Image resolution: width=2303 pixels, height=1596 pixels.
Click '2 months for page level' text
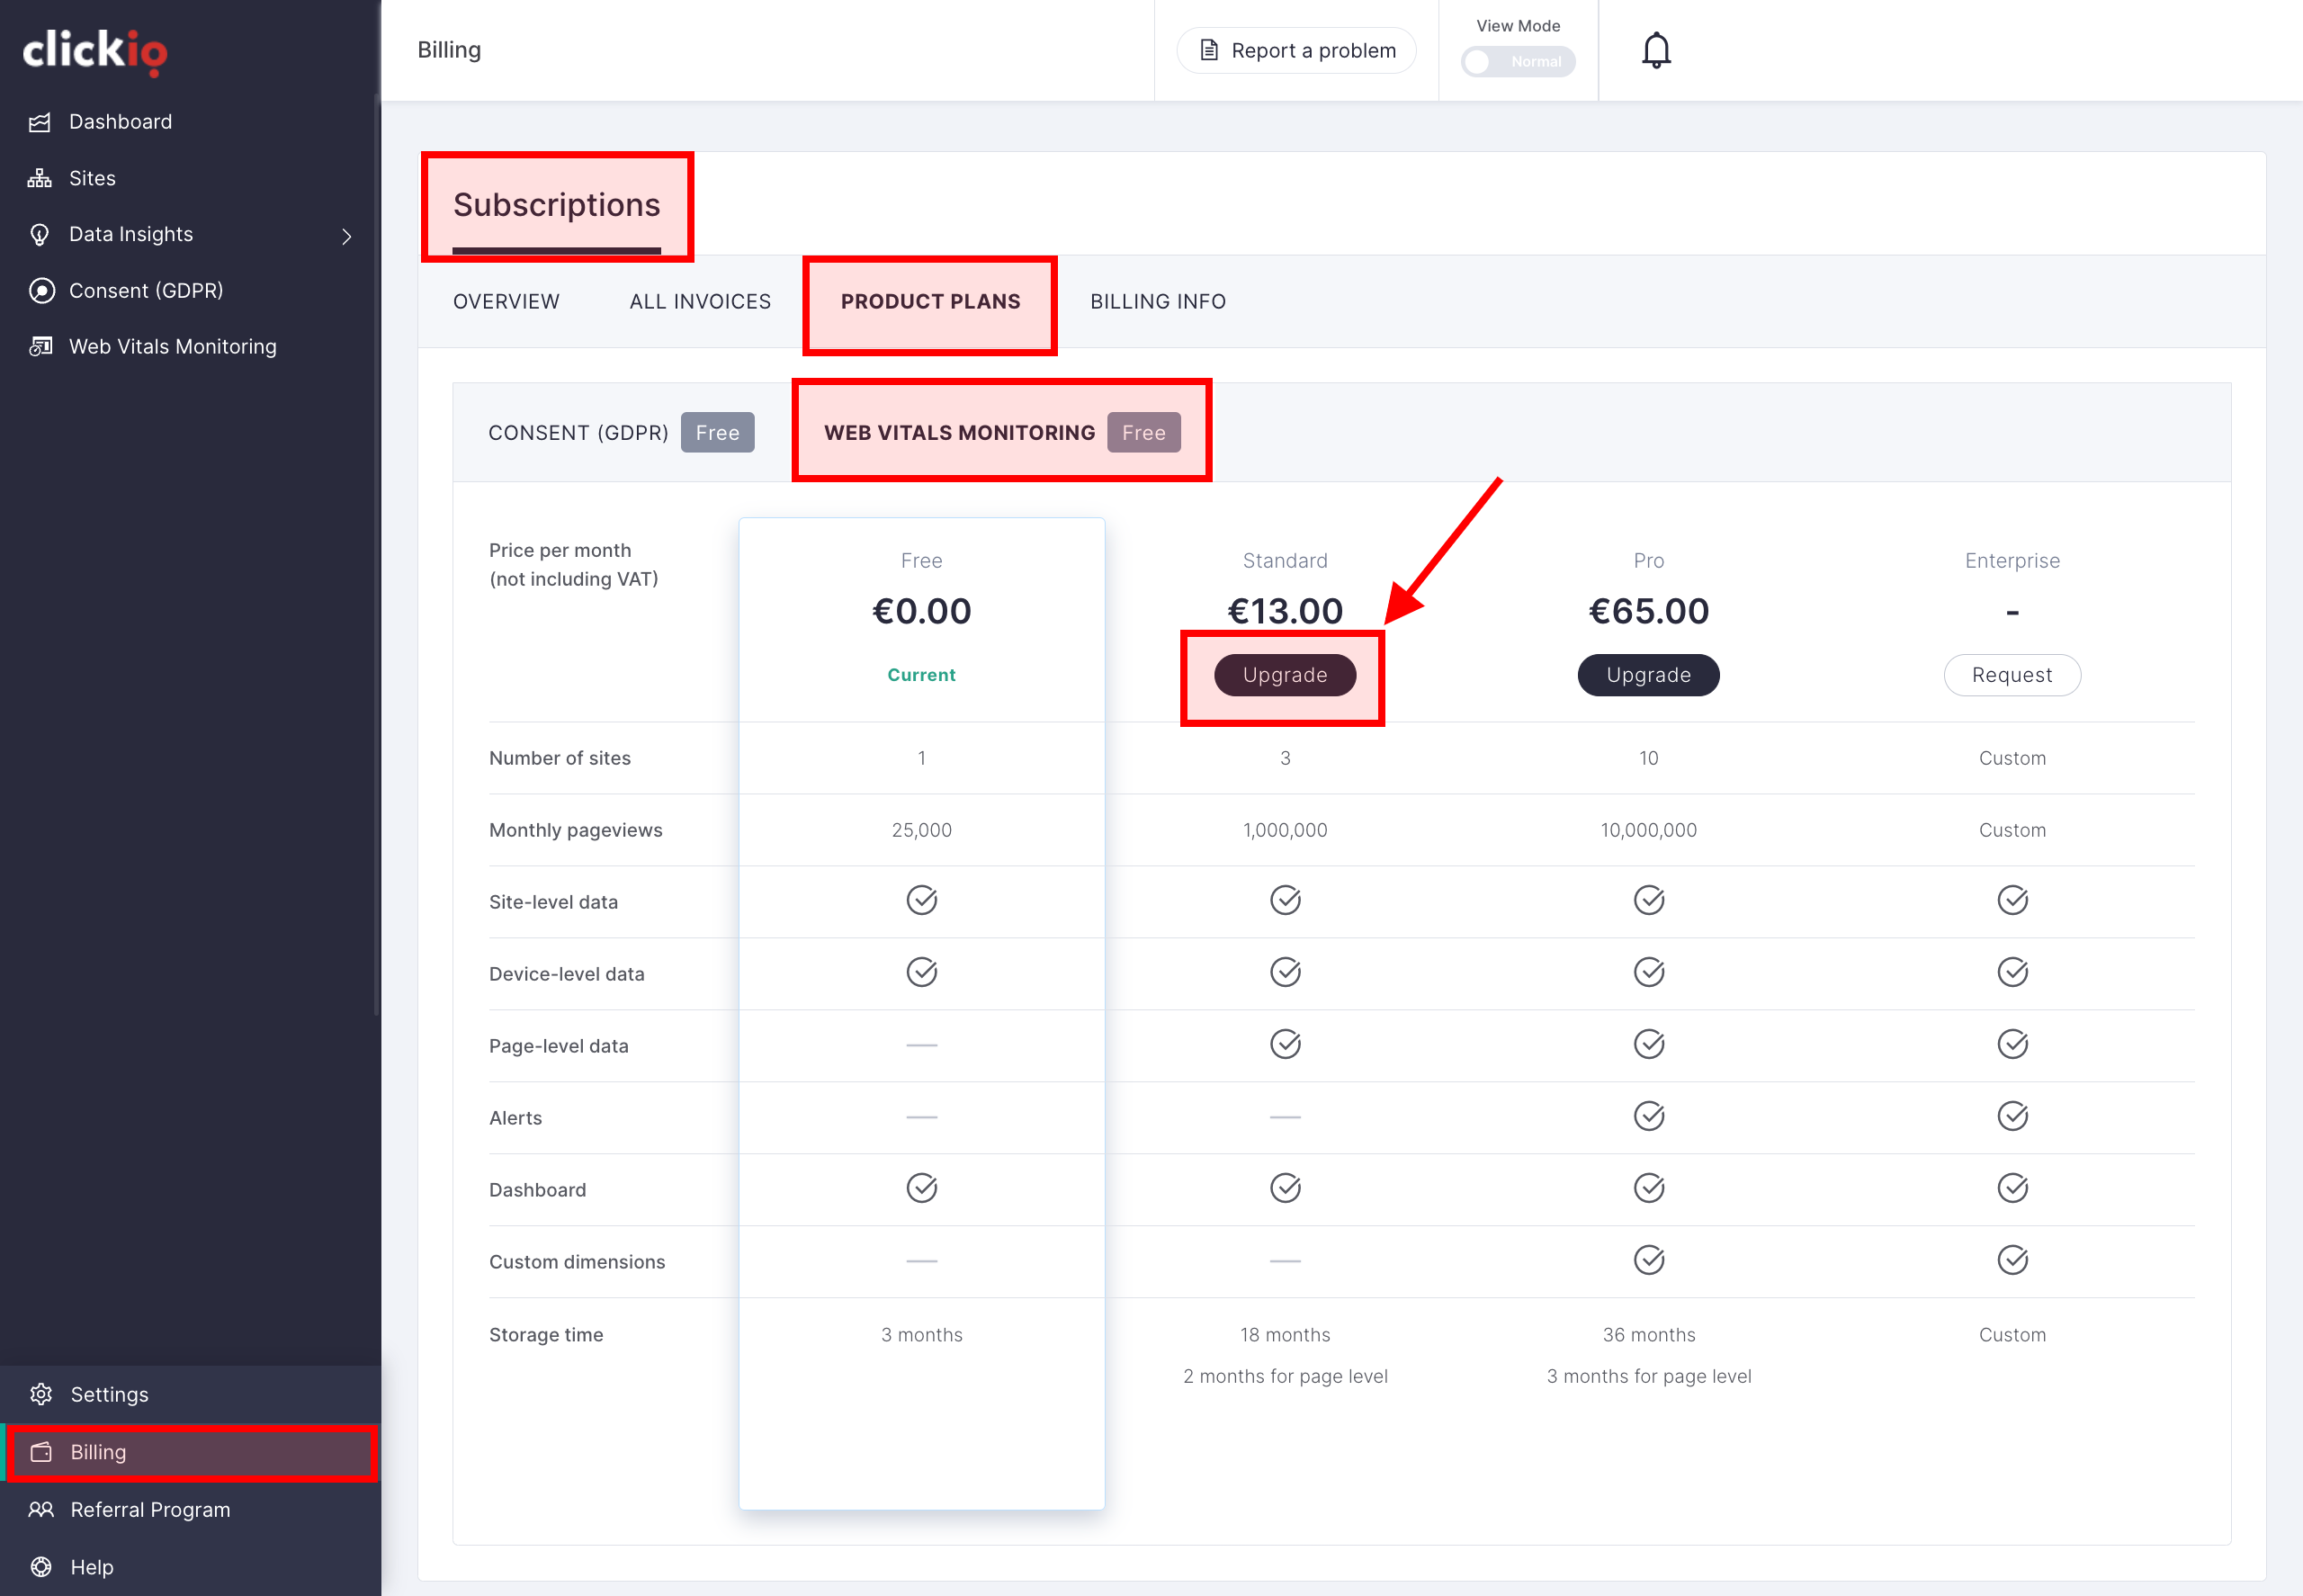tap(1285, 1376)
